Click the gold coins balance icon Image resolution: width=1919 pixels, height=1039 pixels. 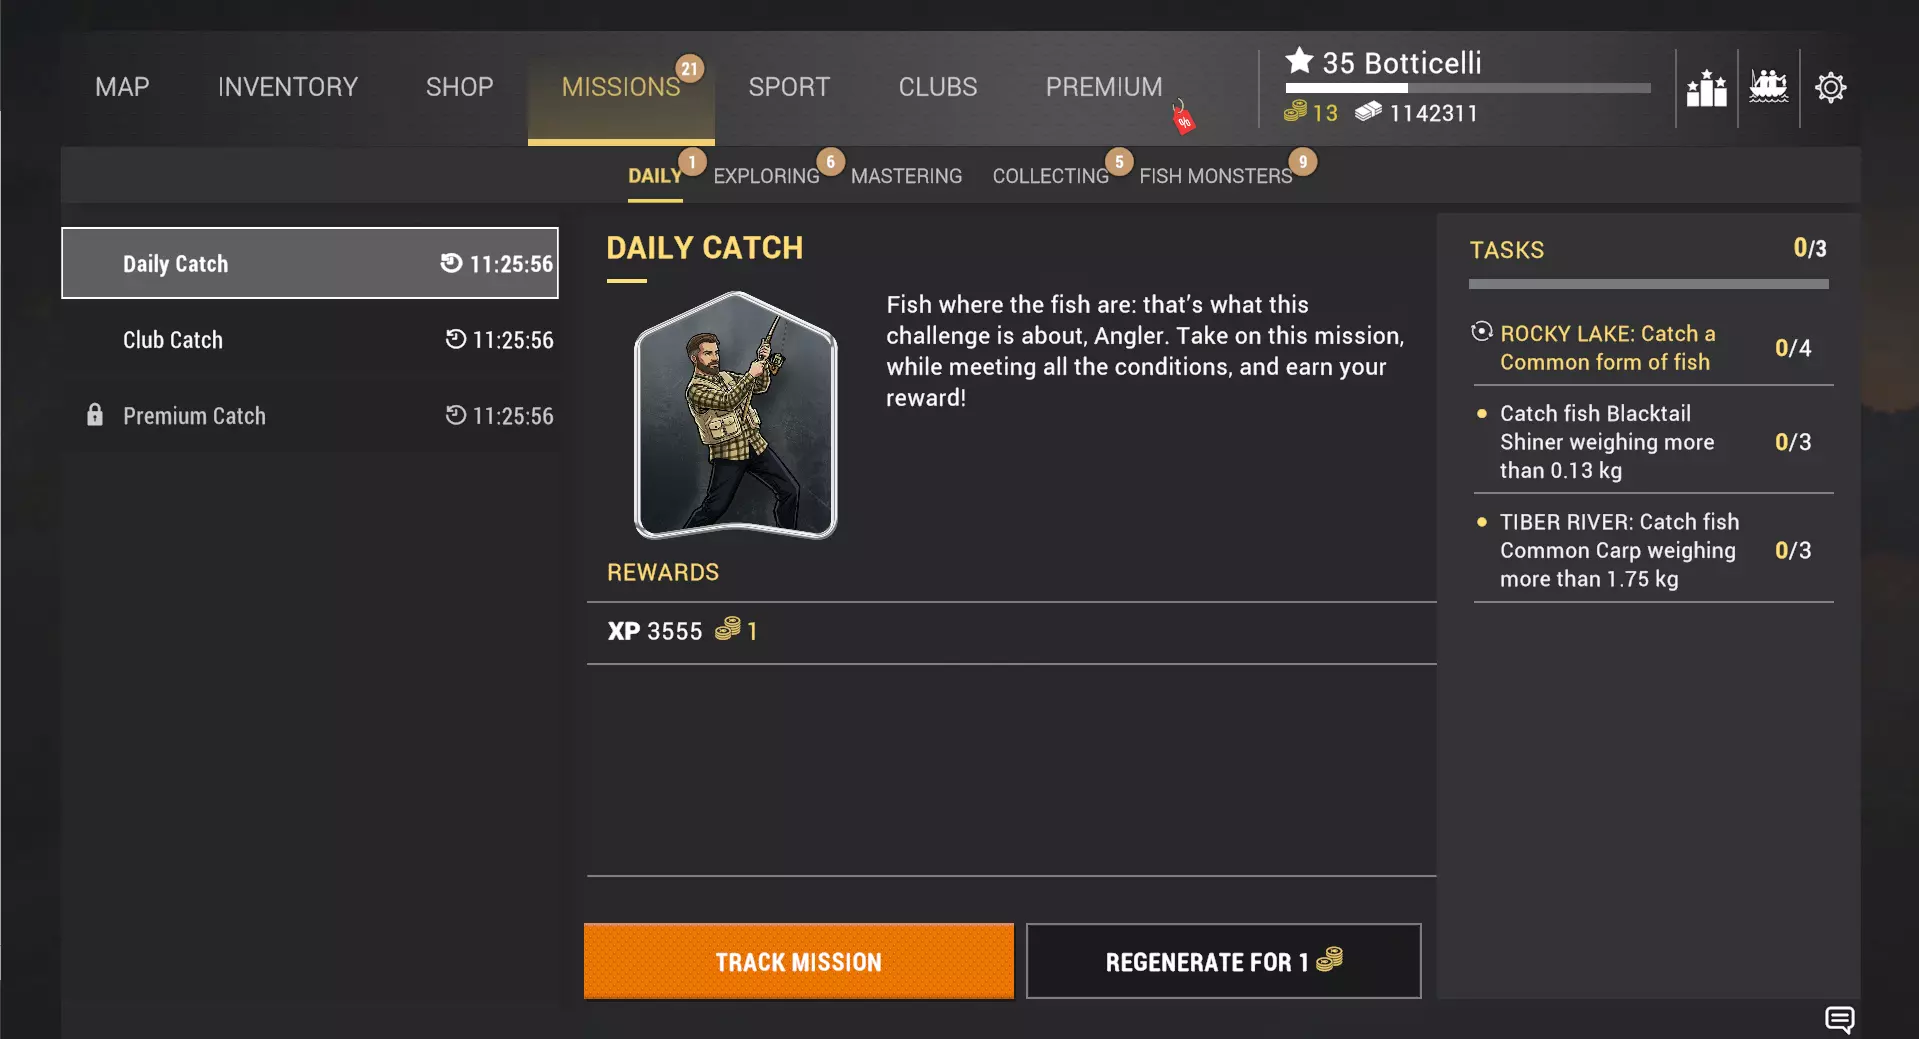click(1295, 112)
